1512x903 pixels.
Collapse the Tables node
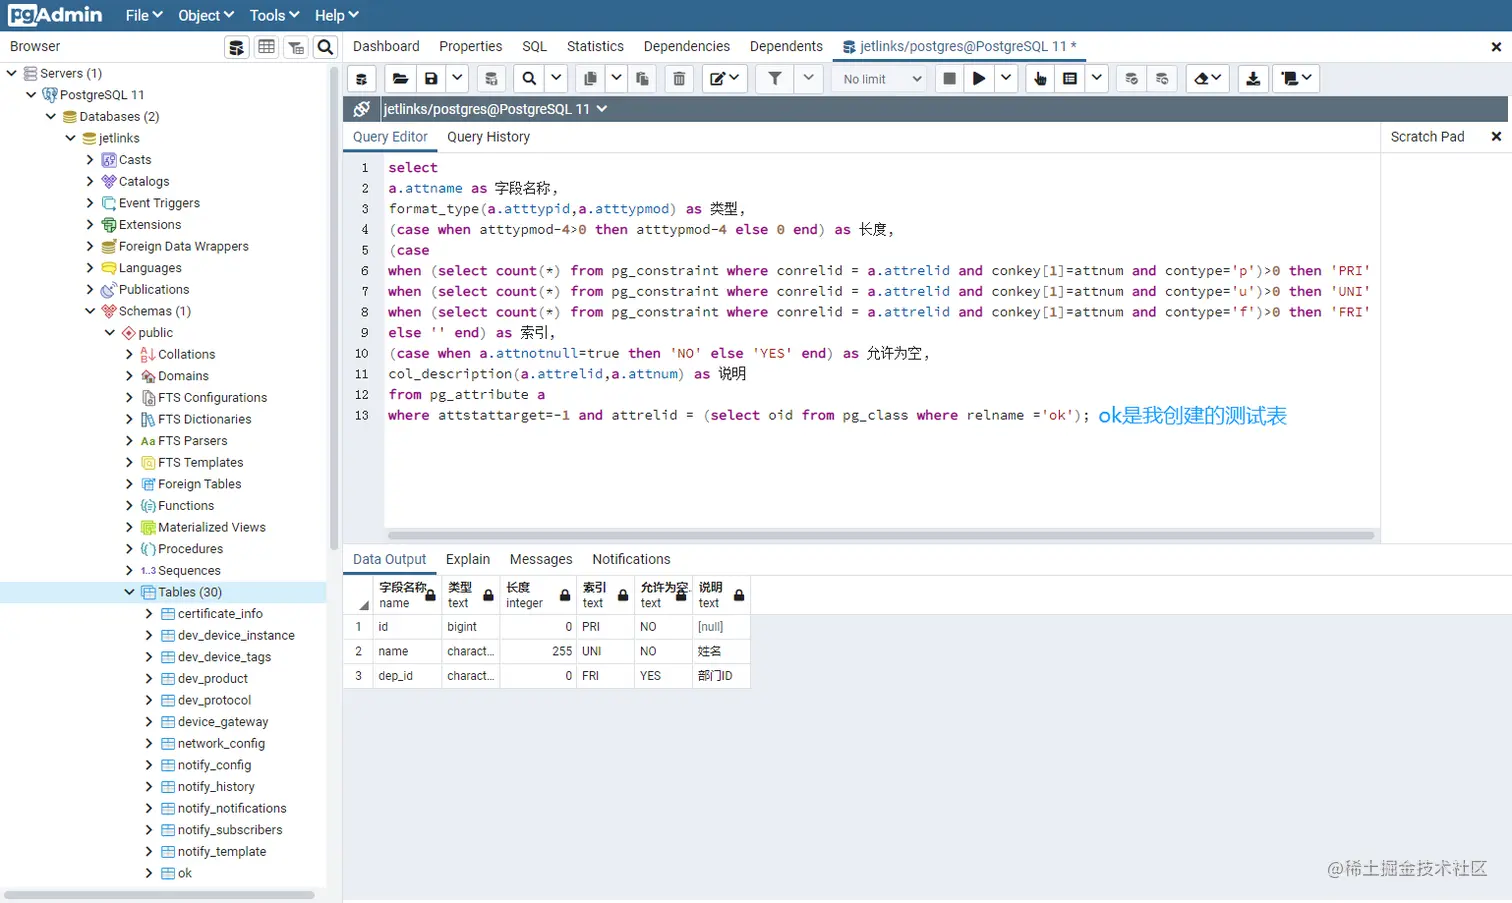129,591
